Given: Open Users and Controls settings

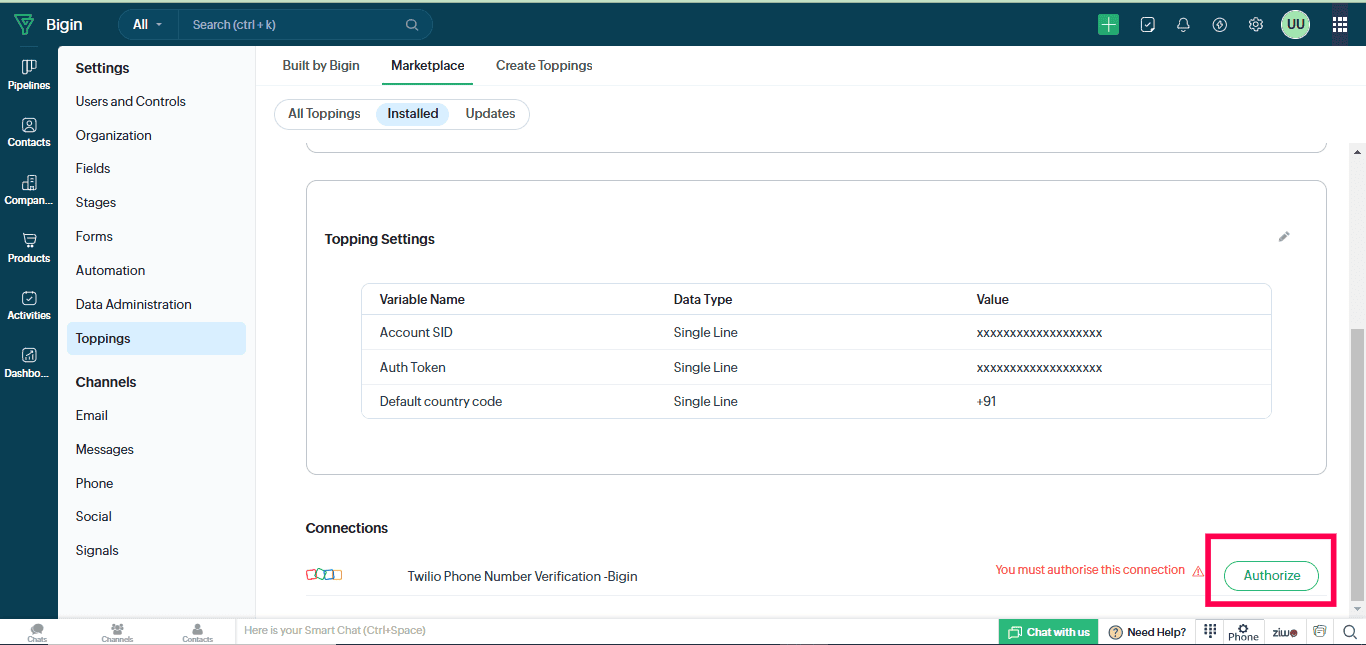Looking at the screenshot, I should [131, 101].
